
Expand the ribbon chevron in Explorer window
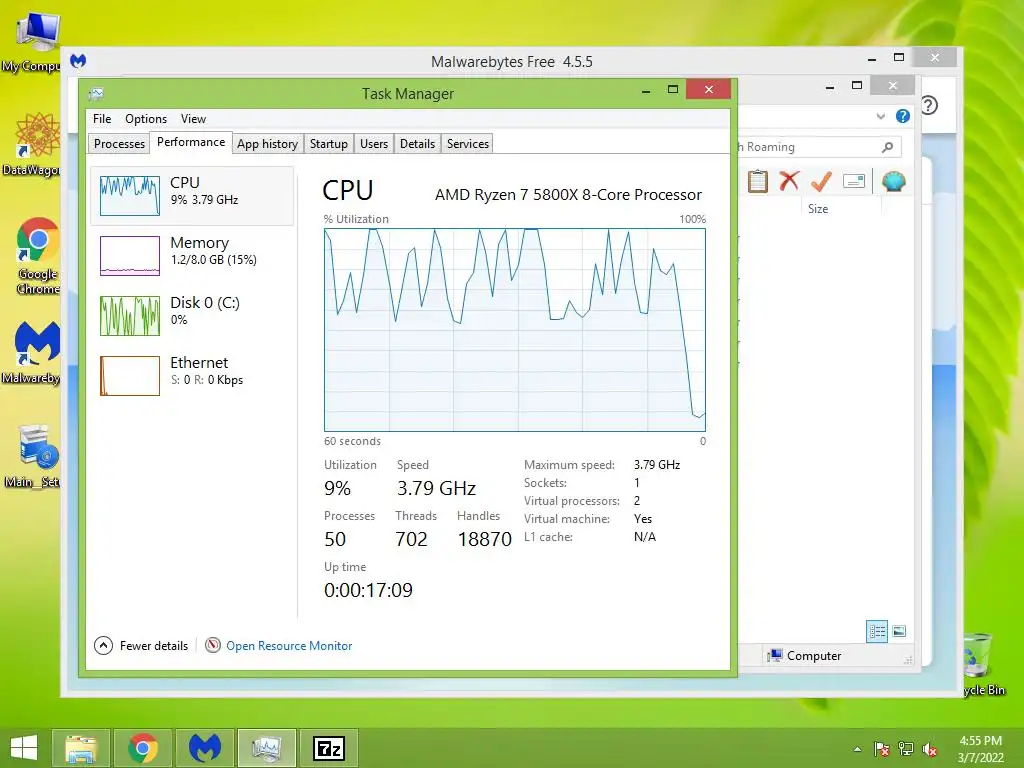click(x=880, y=116)
